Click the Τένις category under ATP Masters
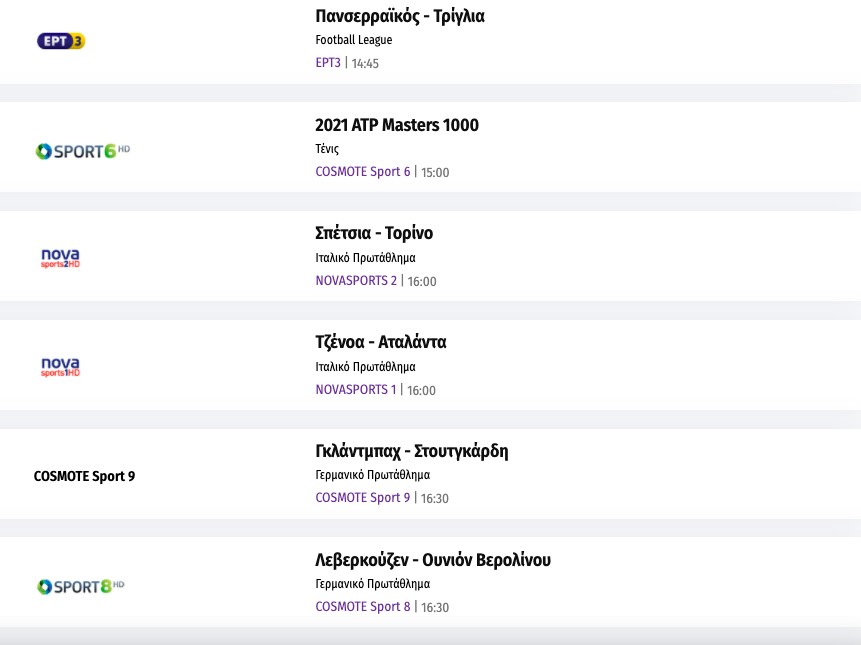Image resolution: width=861 pixels, height=645 pixels. tap(327, 149)
